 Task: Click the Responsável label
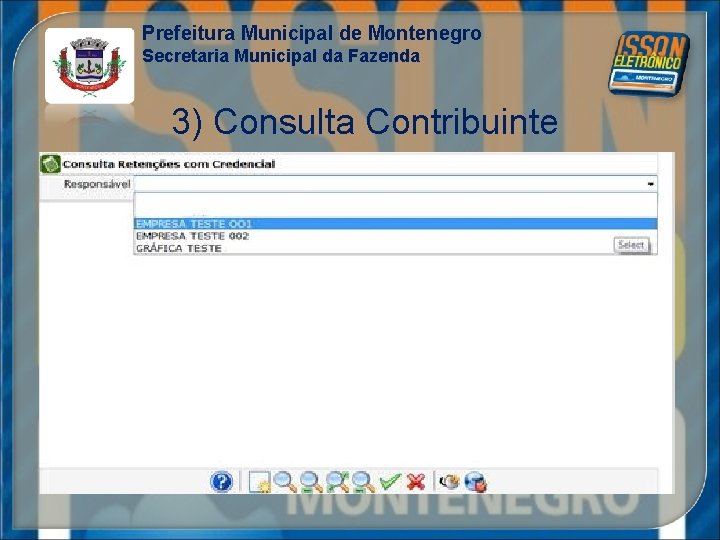pos(97,184)
